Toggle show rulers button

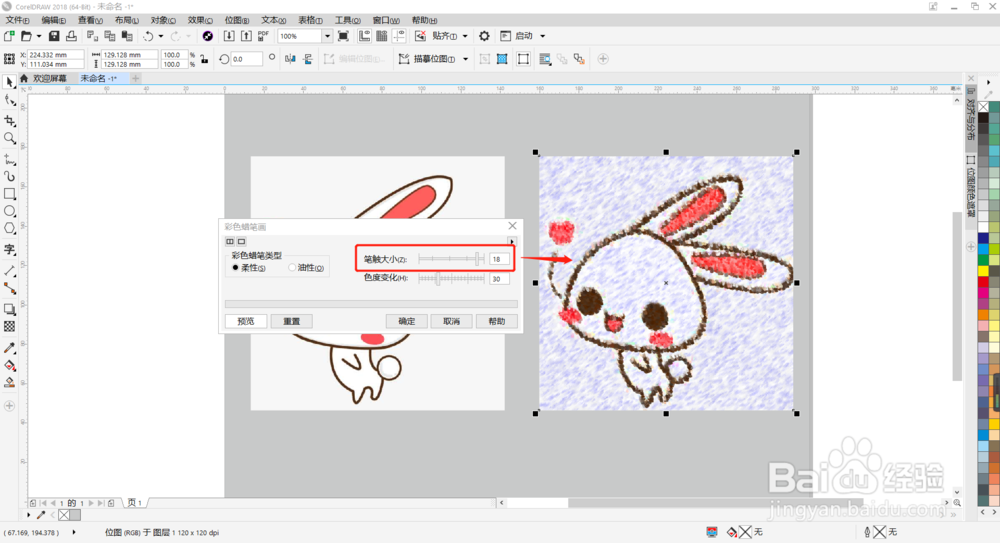(x=364, y=36)
